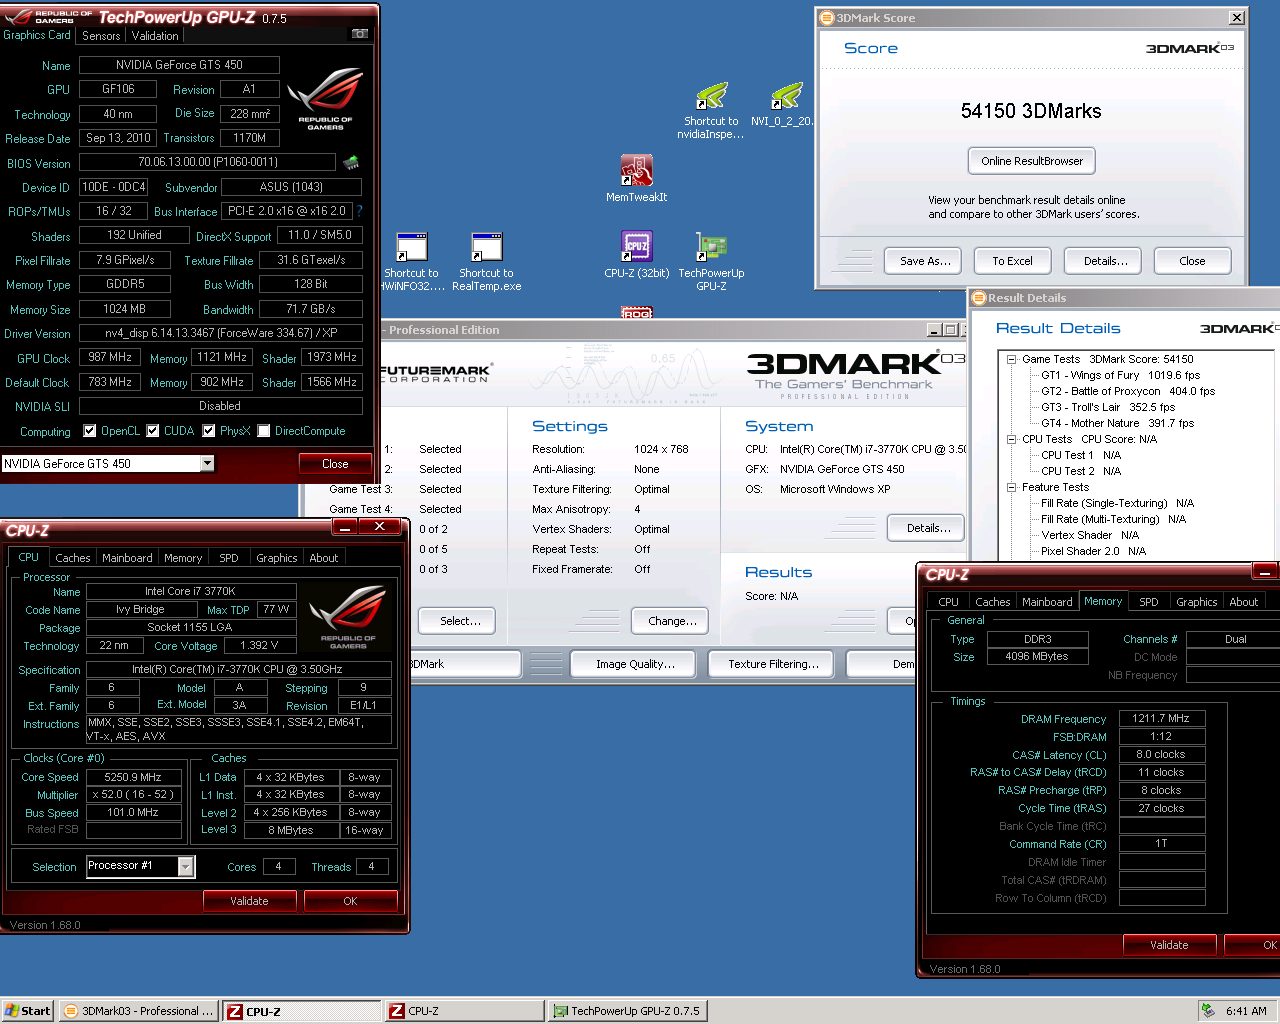Open the MemTweakIt desktop icon
This screenshot has width=1280, height=1024.
pyautogui.click(x=636, y=179)
